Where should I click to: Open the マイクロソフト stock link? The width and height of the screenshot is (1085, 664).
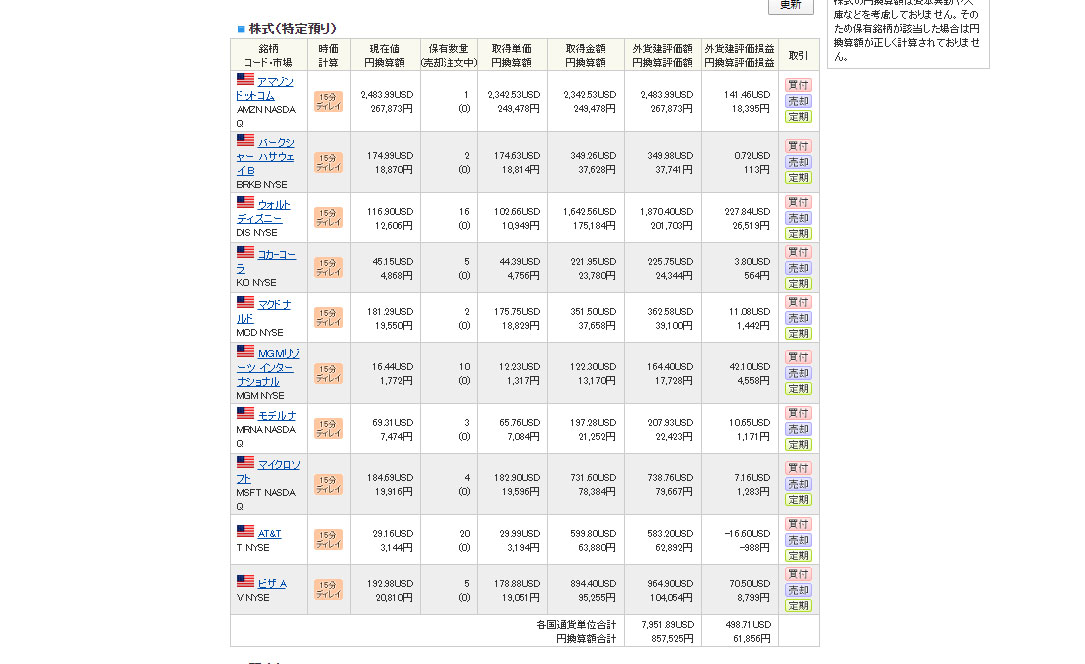tap(268, 472)
